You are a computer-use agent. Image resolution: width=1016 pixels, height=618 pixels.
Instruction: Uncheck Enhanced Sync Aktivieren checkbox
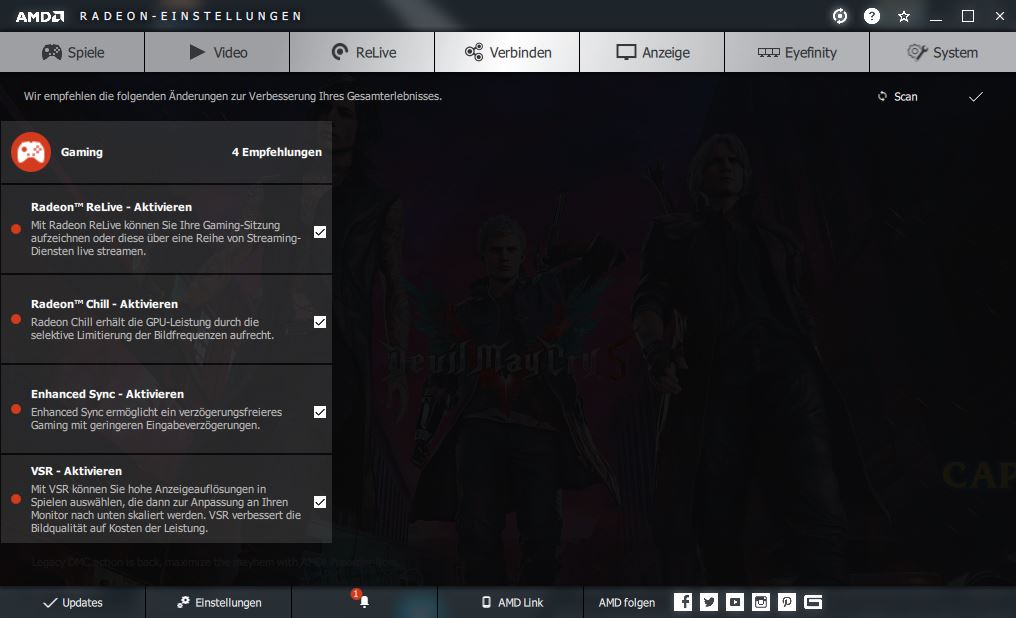click(320, 412)
